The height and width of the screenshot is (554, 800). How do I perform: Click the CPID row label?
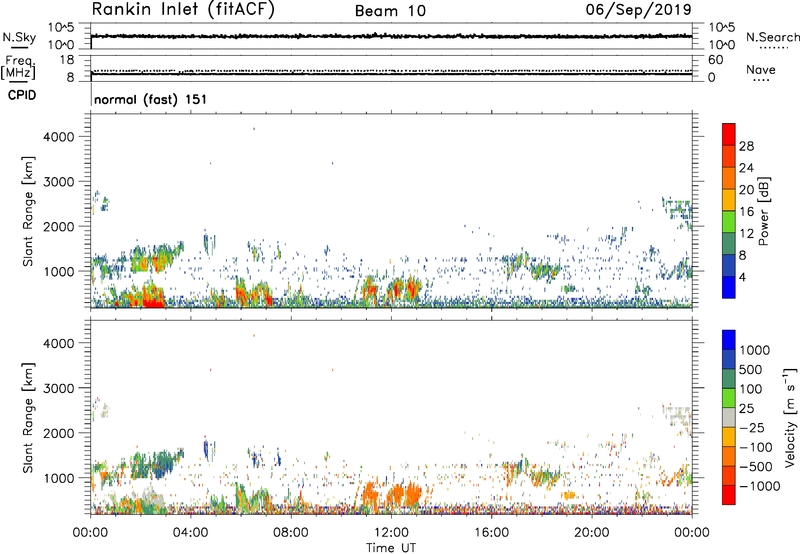(22, 95)
